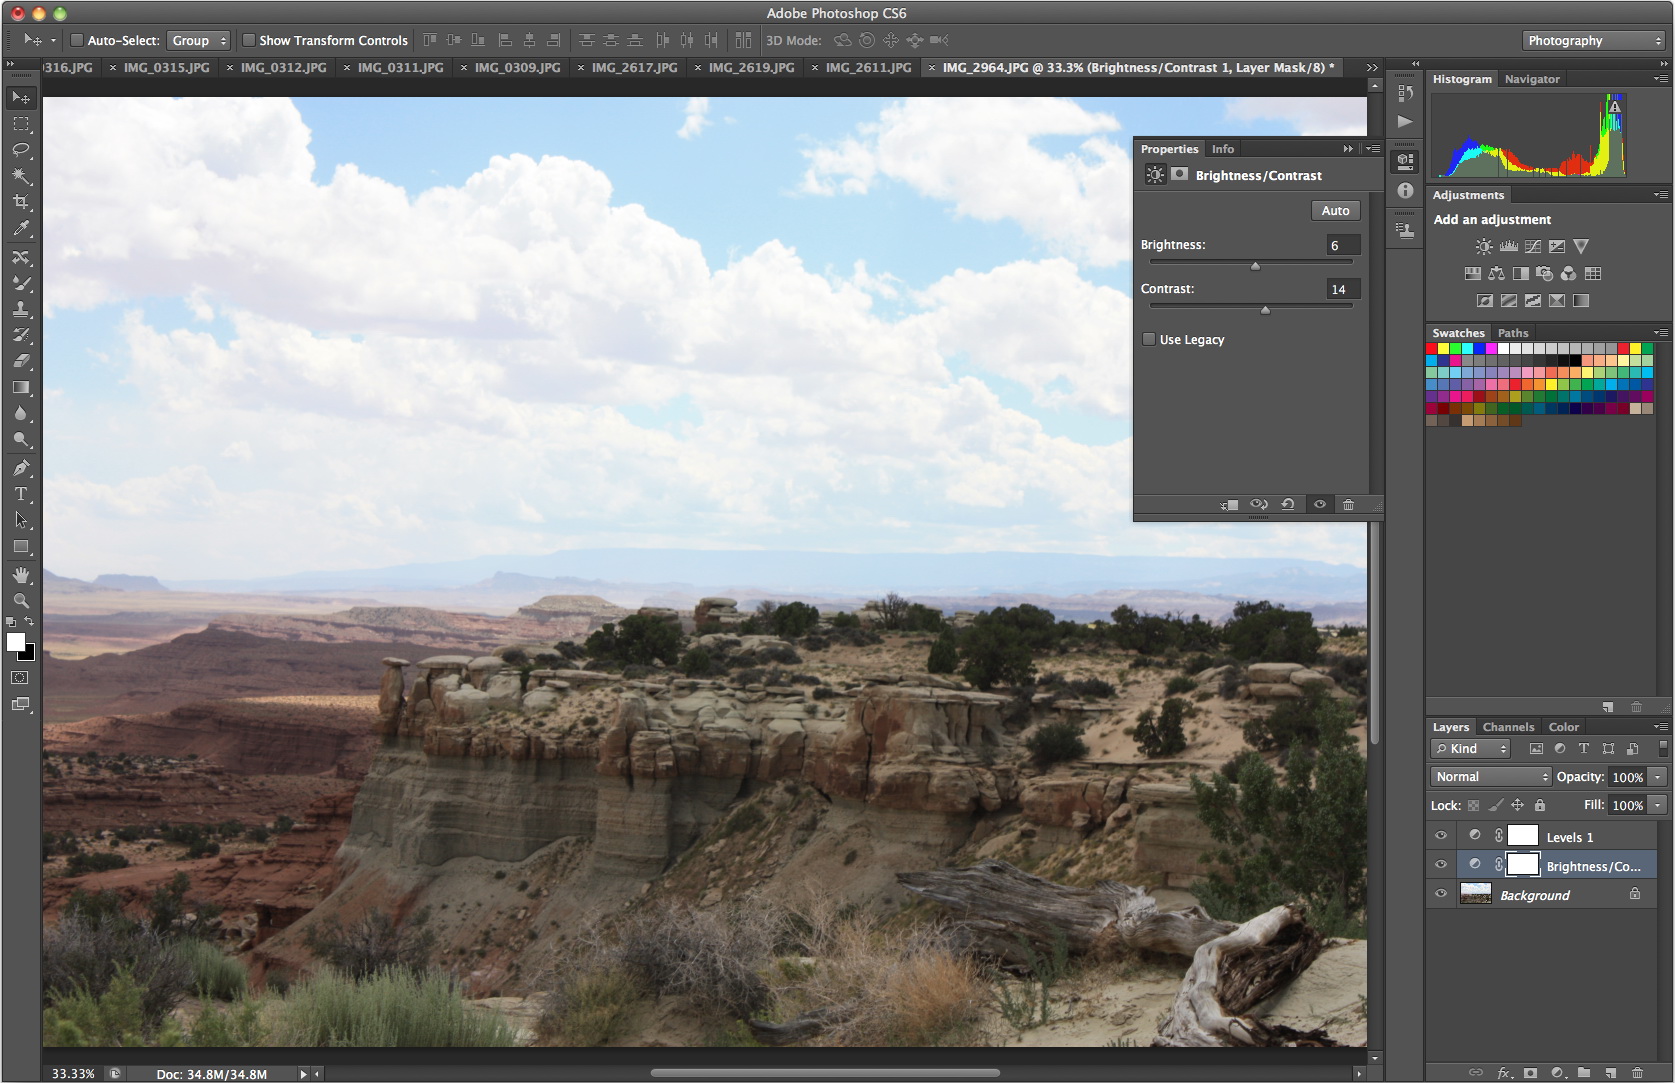Image resolution: width=1675 pixels, height=1083 pixels.
Task: Enable the Use Legacy checkbox
Action: (1148, 340)
